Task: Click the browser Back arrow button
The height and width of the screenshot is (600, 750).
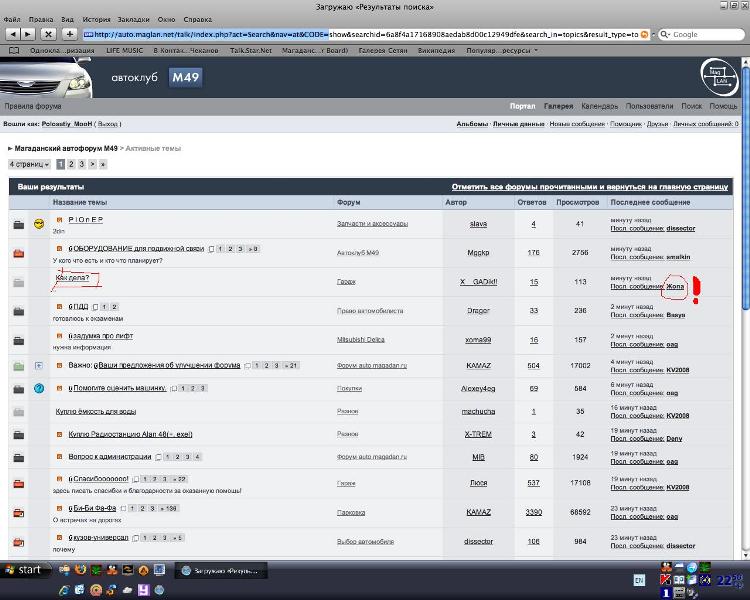Action: (x=11, y=34)
